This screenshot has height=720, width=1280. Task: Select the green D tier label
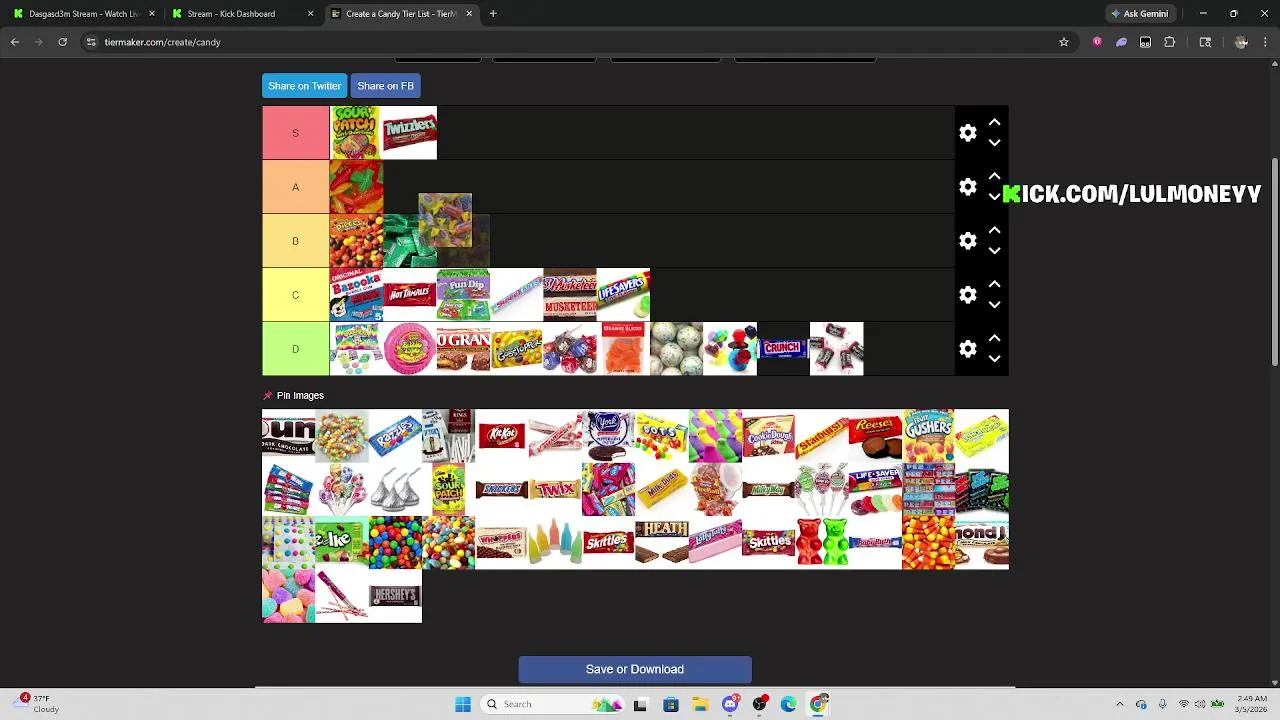pos(295,349)
